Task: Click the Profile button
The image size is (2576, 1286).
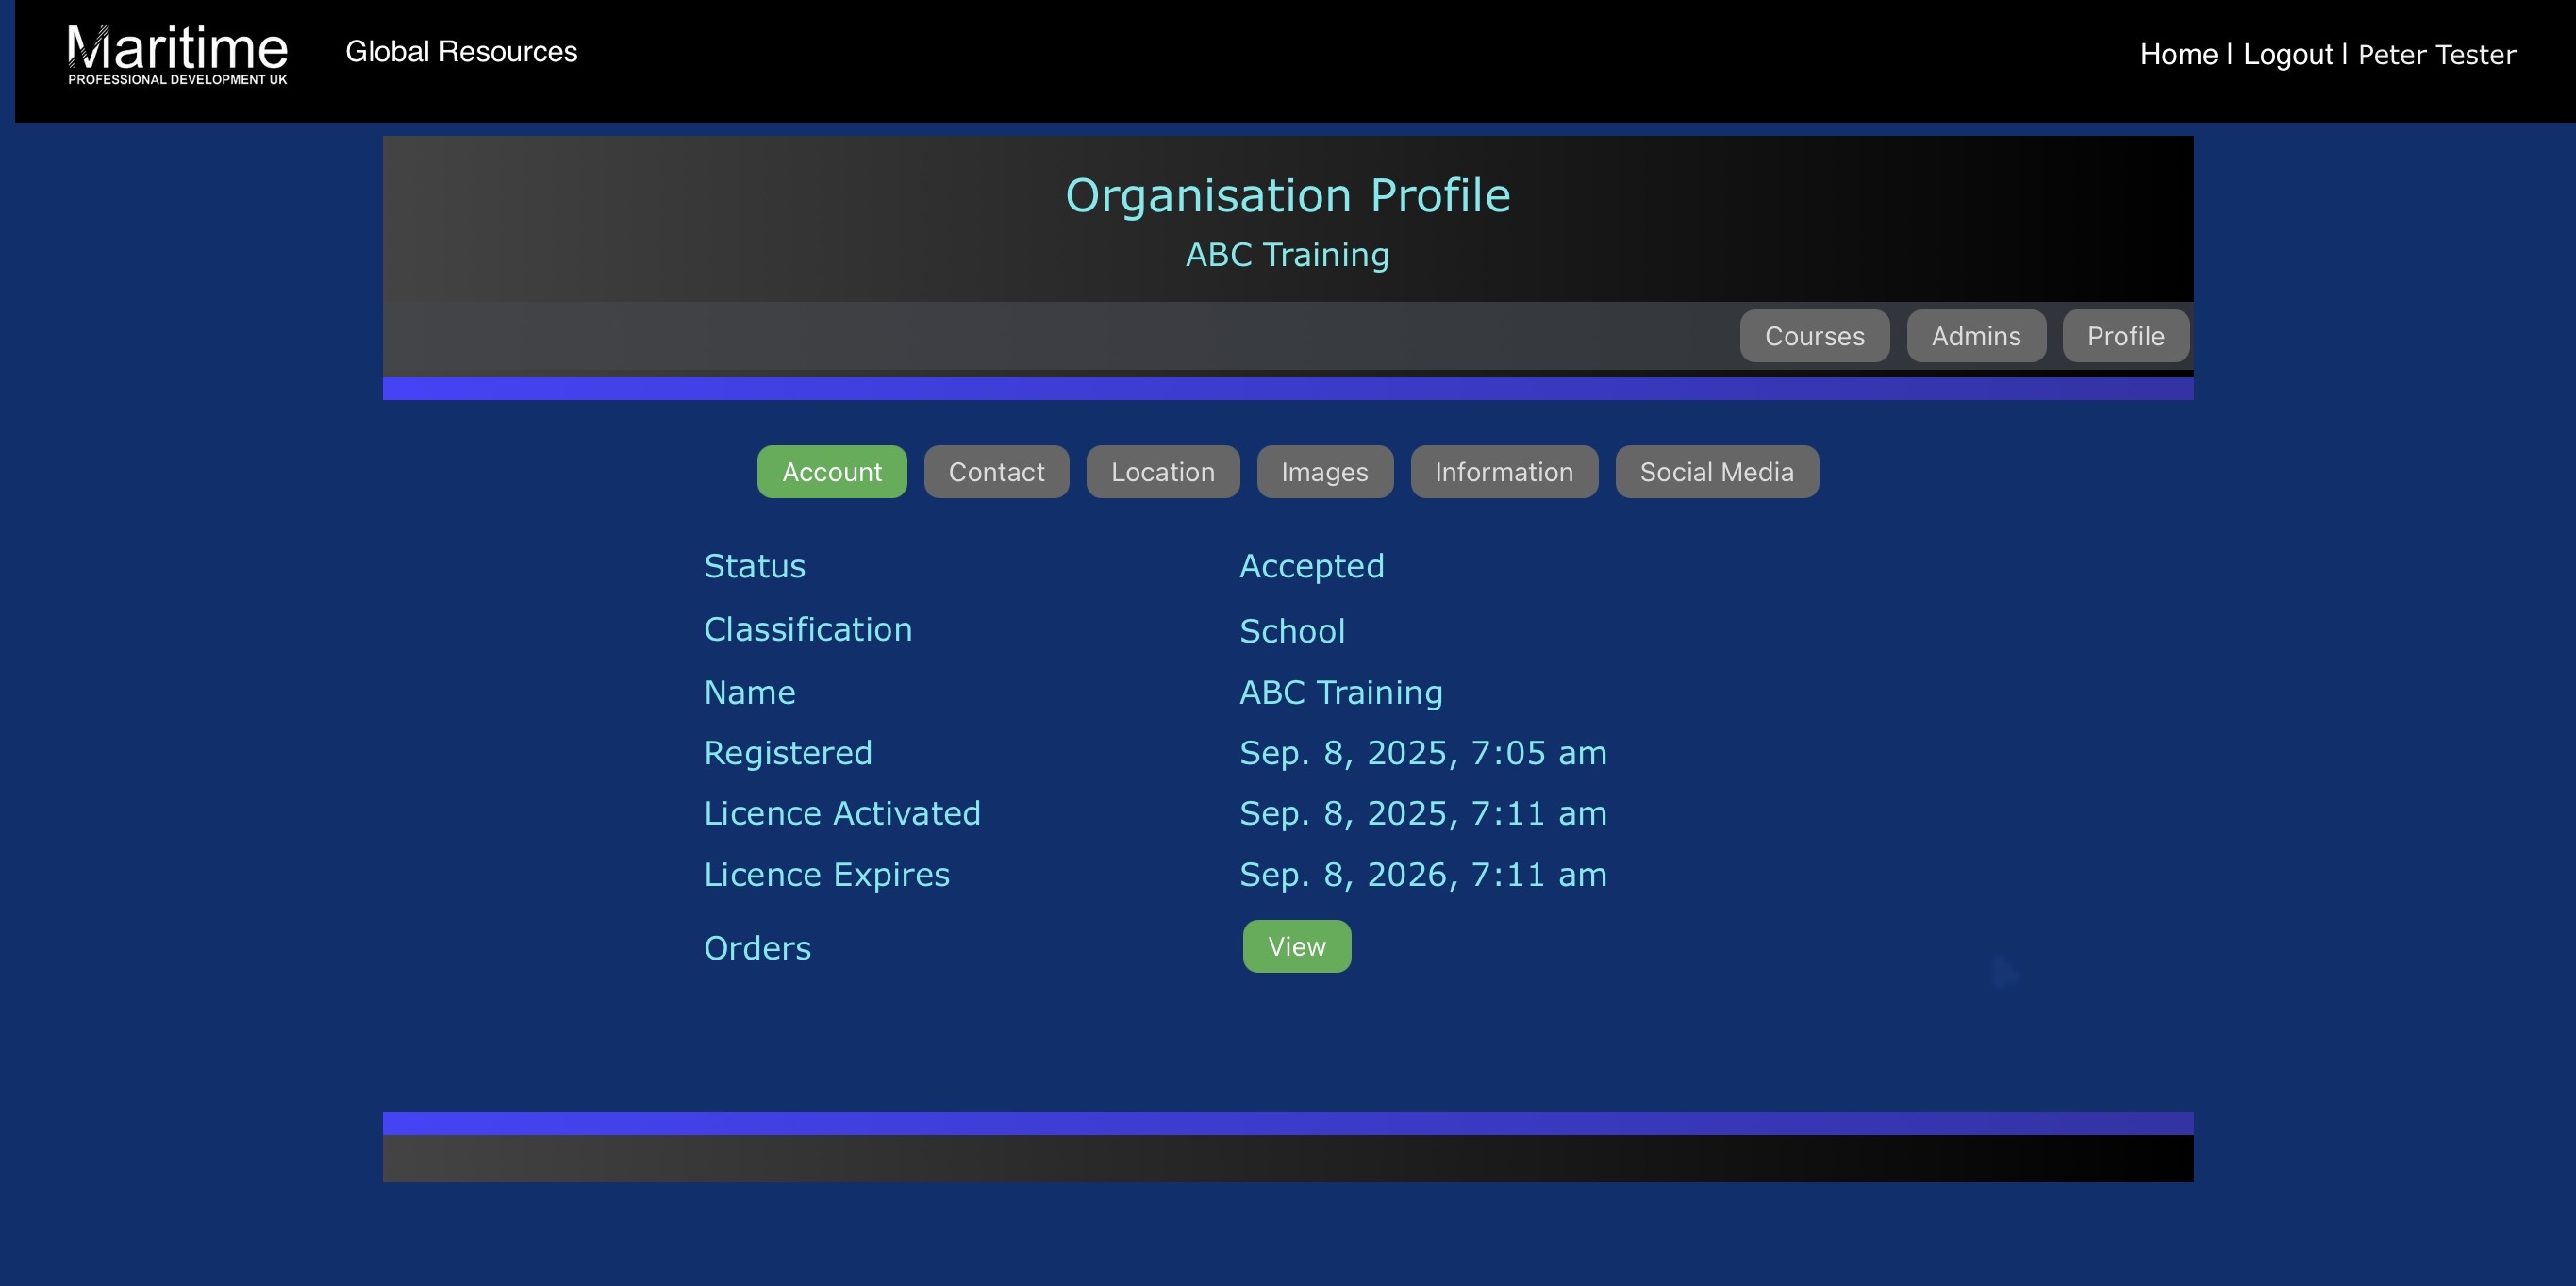Action: (x=2125, y=336)
